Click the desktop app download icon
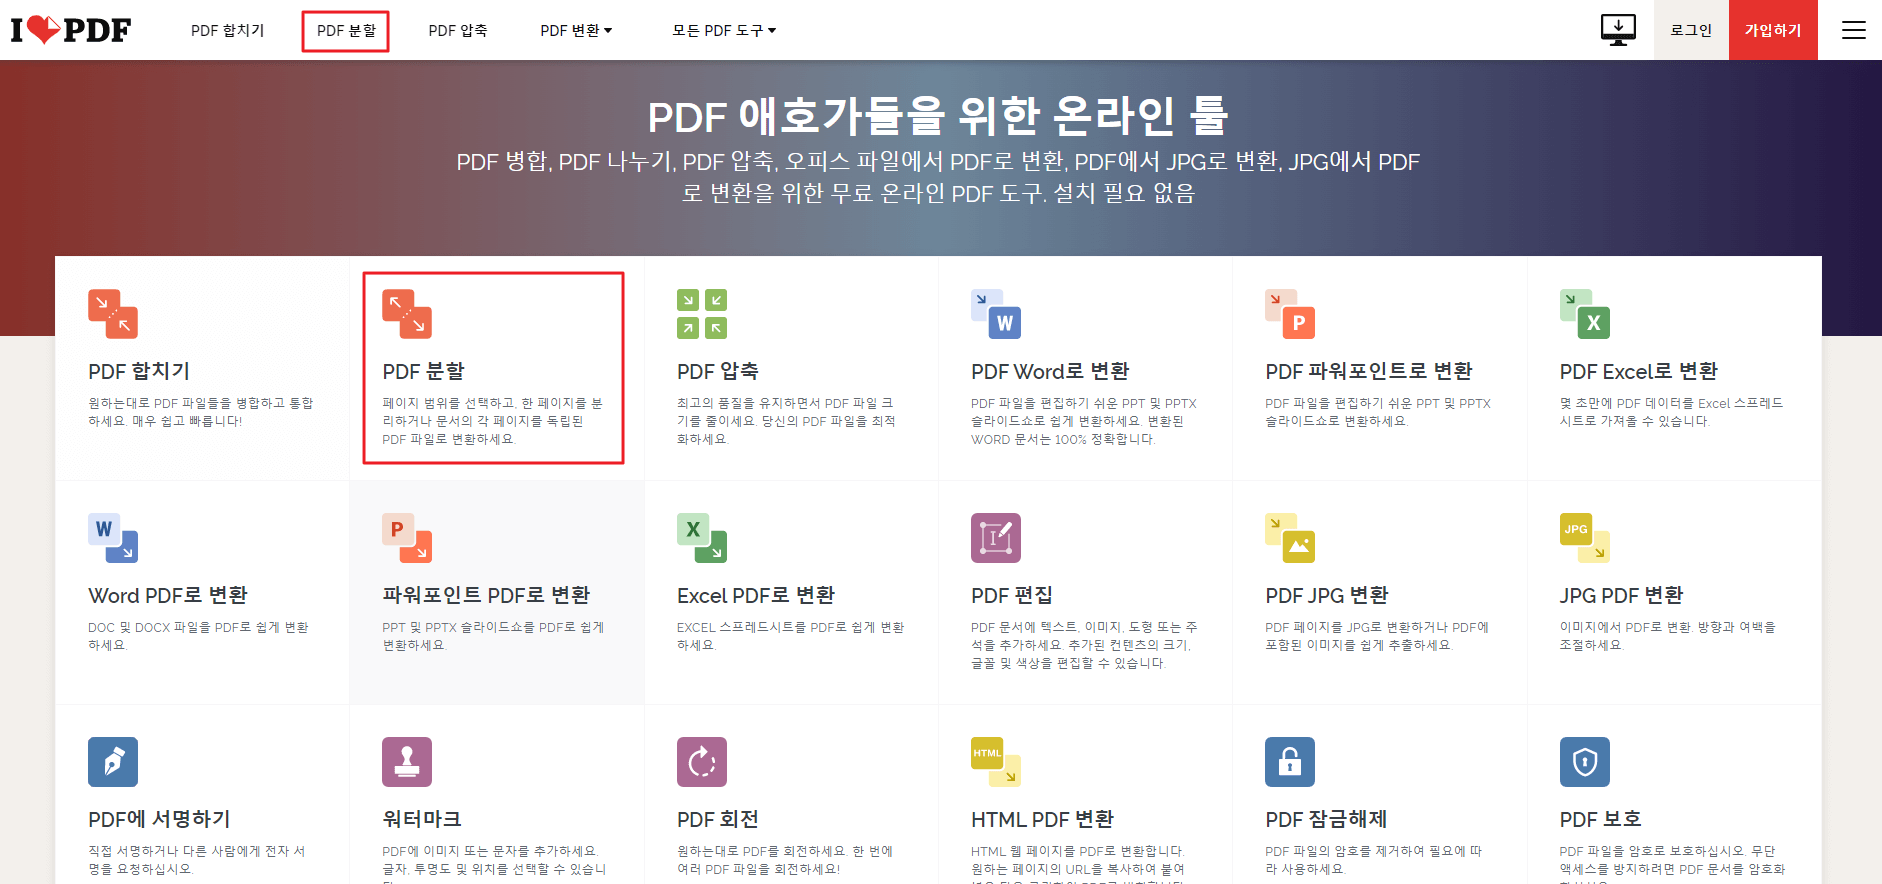 tap(1618, 30)
